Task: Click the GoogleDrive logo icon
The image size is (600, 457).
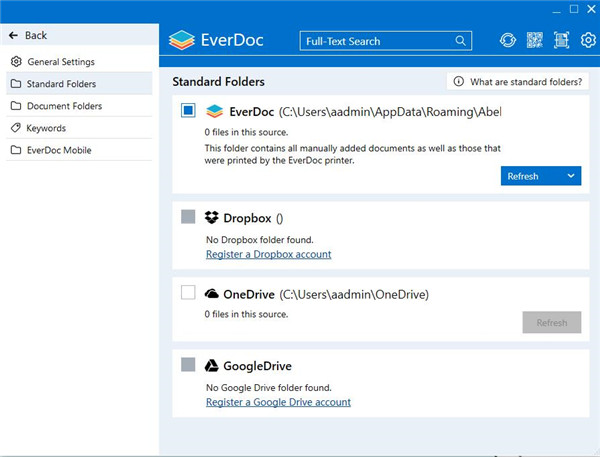Action: [x=212, y=366]
